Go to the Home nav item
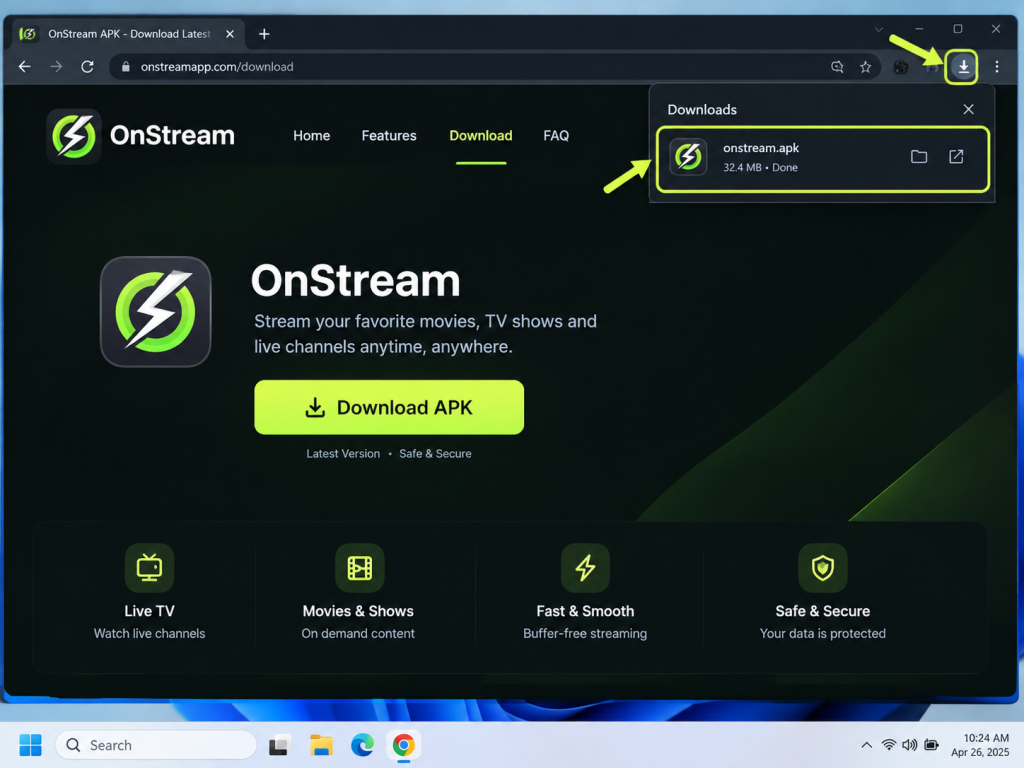The width and height of the screenshot is (1024, 768). (312, 136)
